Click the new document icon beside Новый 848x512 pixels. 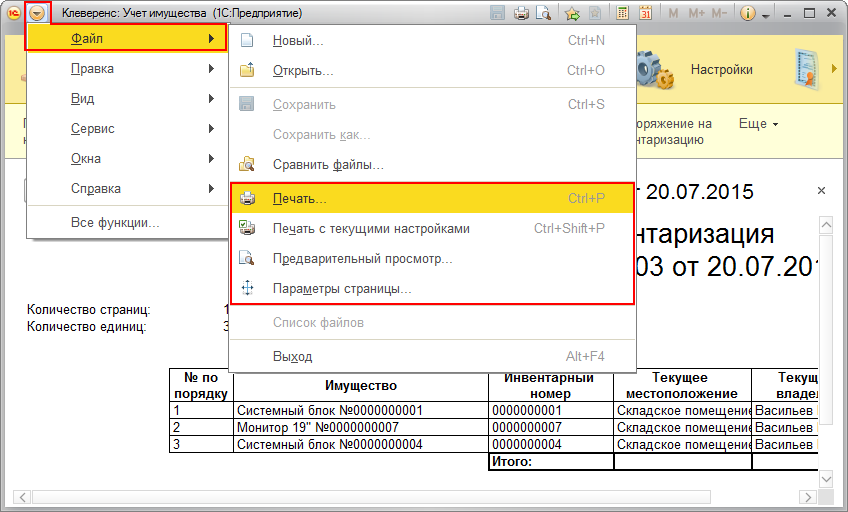[x=247, y=41]
